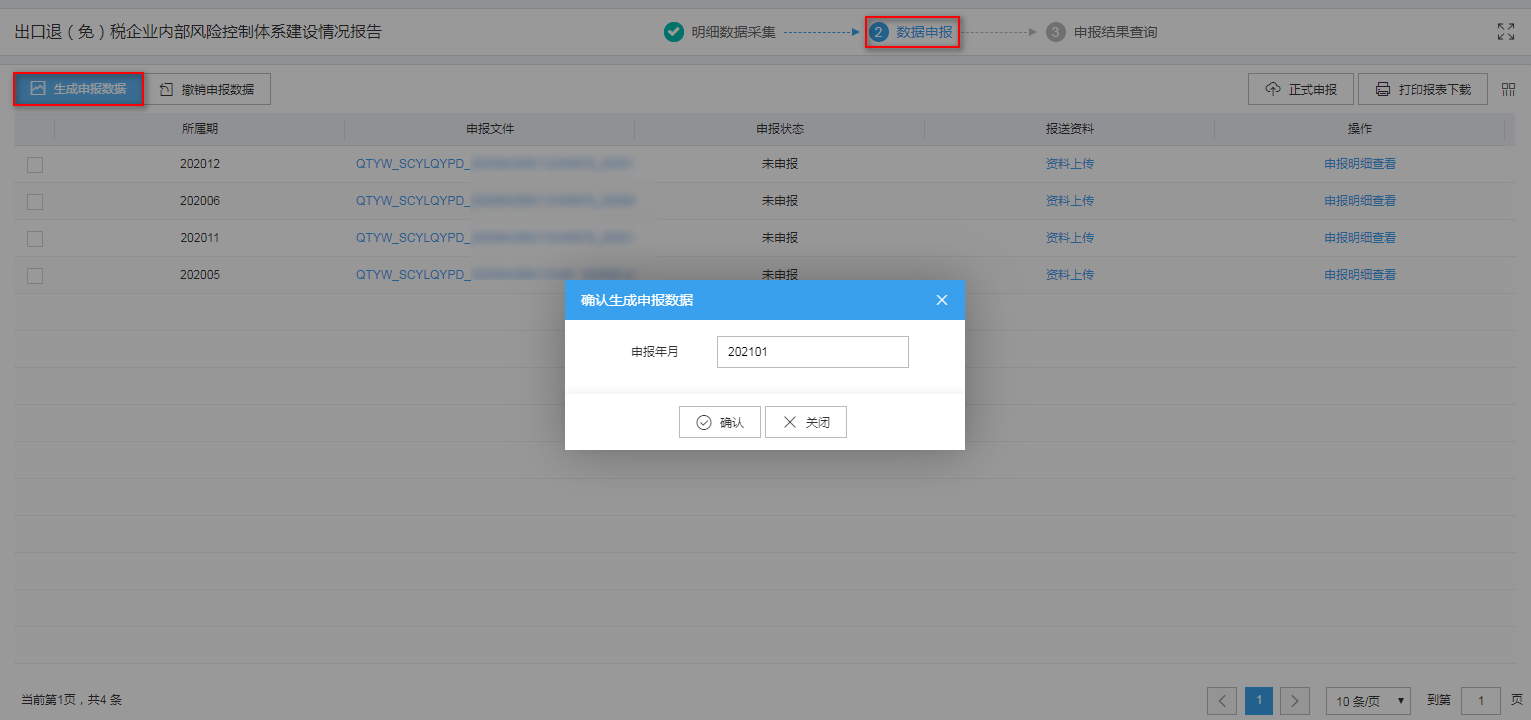Click the 操作 column header
This screenshot has width=1531, height=720.
(1360, 129)
